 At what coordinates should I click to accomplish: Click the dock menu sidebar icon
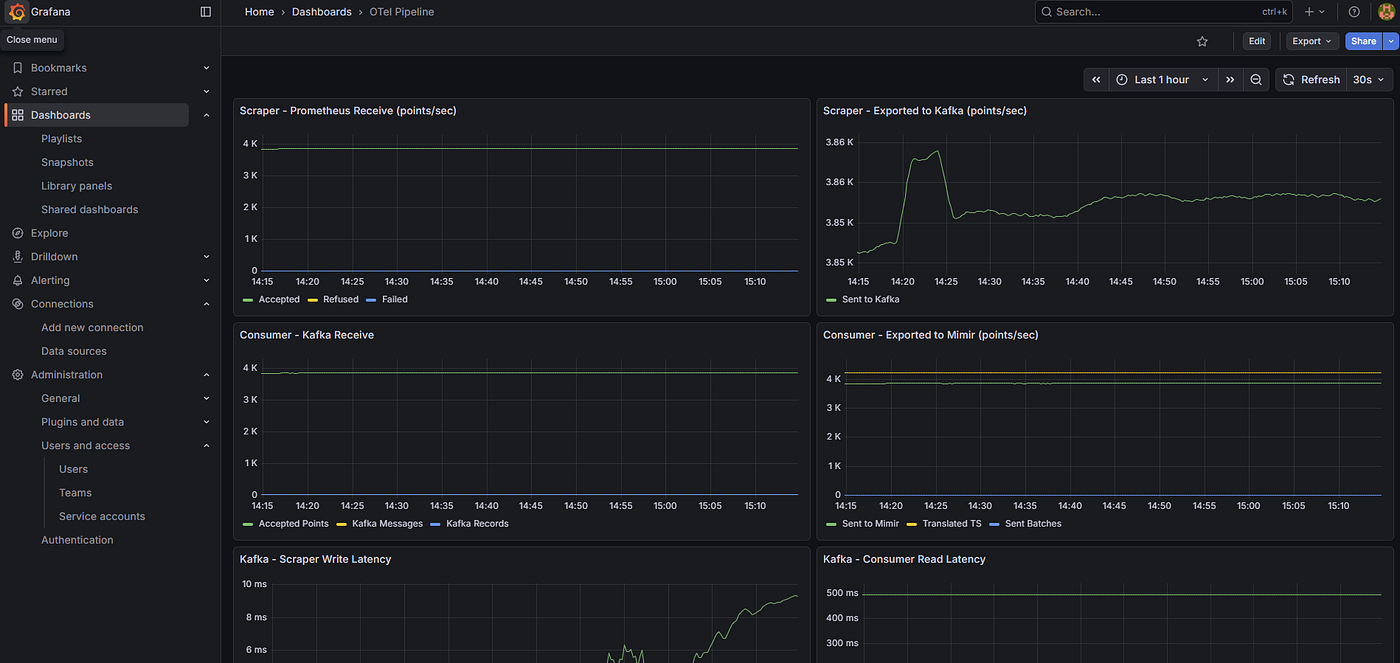[x=206, y=12]
